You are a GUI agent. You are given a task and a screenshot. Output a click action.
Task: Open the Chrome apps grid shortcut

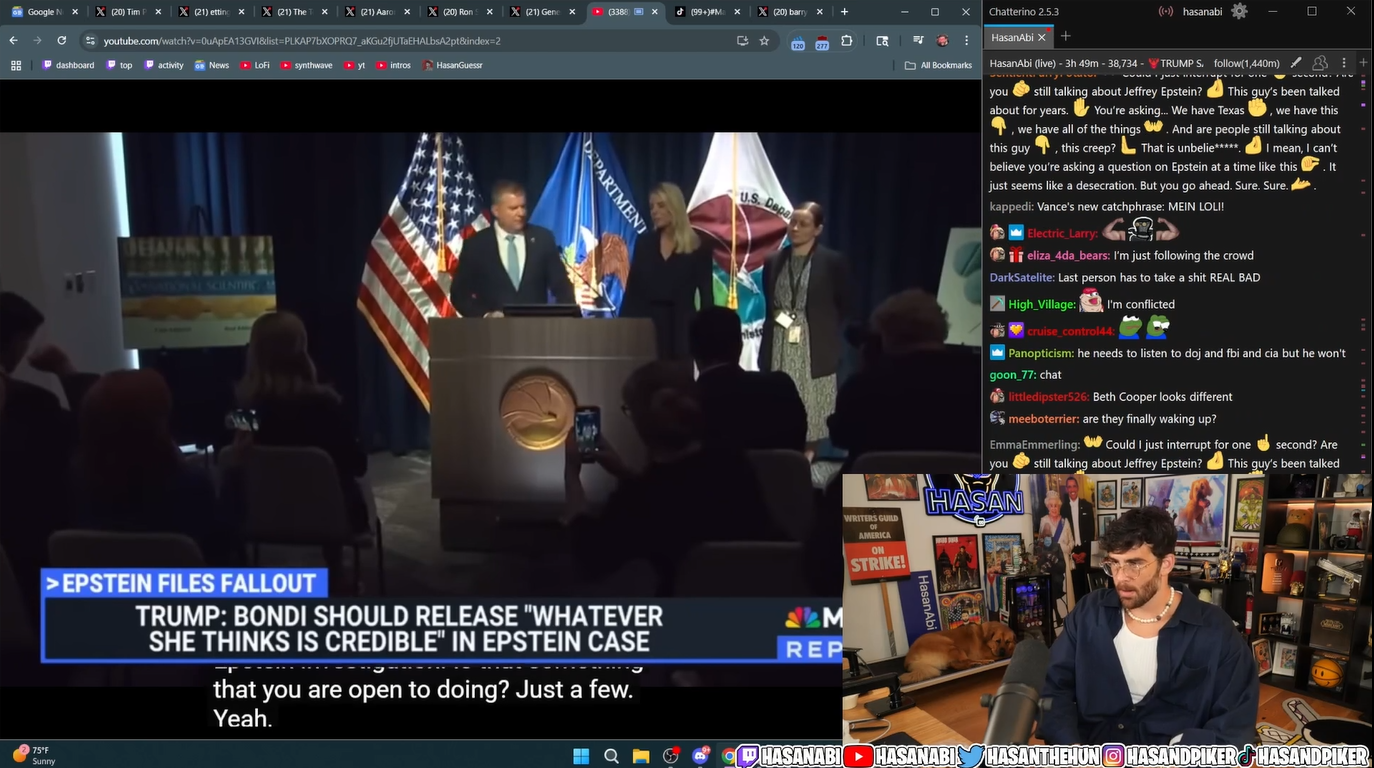[x=16, y=65]
